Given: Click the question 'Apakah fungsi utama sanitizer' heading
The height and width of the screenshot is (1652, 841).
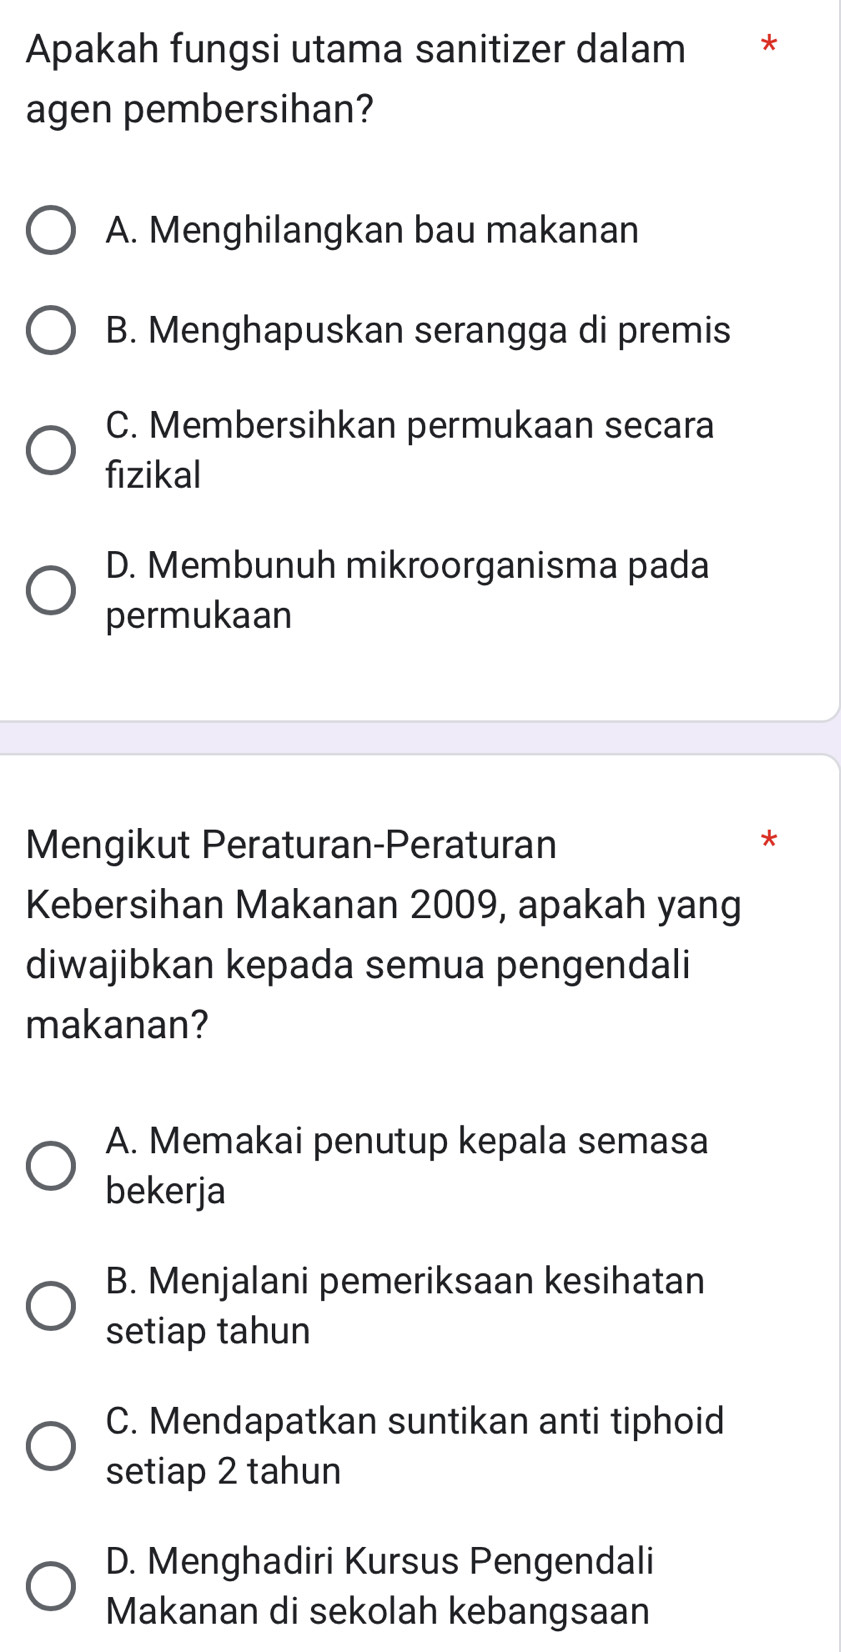Looking at the screenshot, I should click(355, 78).
